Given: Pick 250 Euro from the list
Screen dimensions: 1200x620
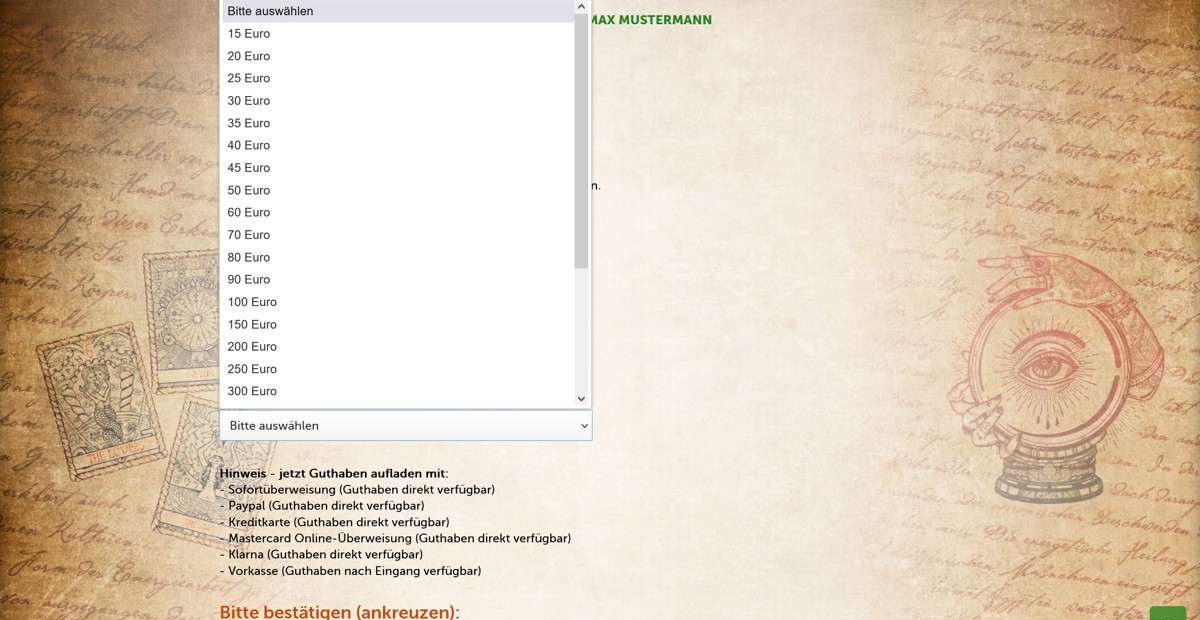Looking at the screenshot, I should (252, 369).
